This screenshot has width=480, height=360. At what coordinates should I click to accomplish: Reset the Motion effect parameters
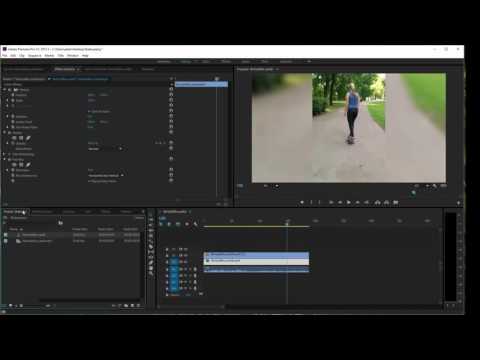pos(171,90)
